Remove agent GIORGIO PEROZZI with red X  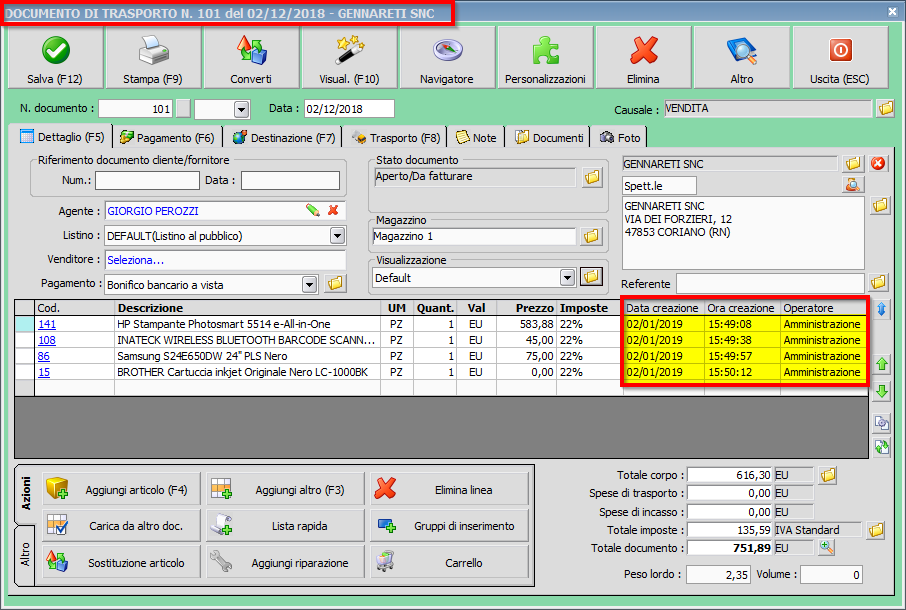[x=333, y=210]
